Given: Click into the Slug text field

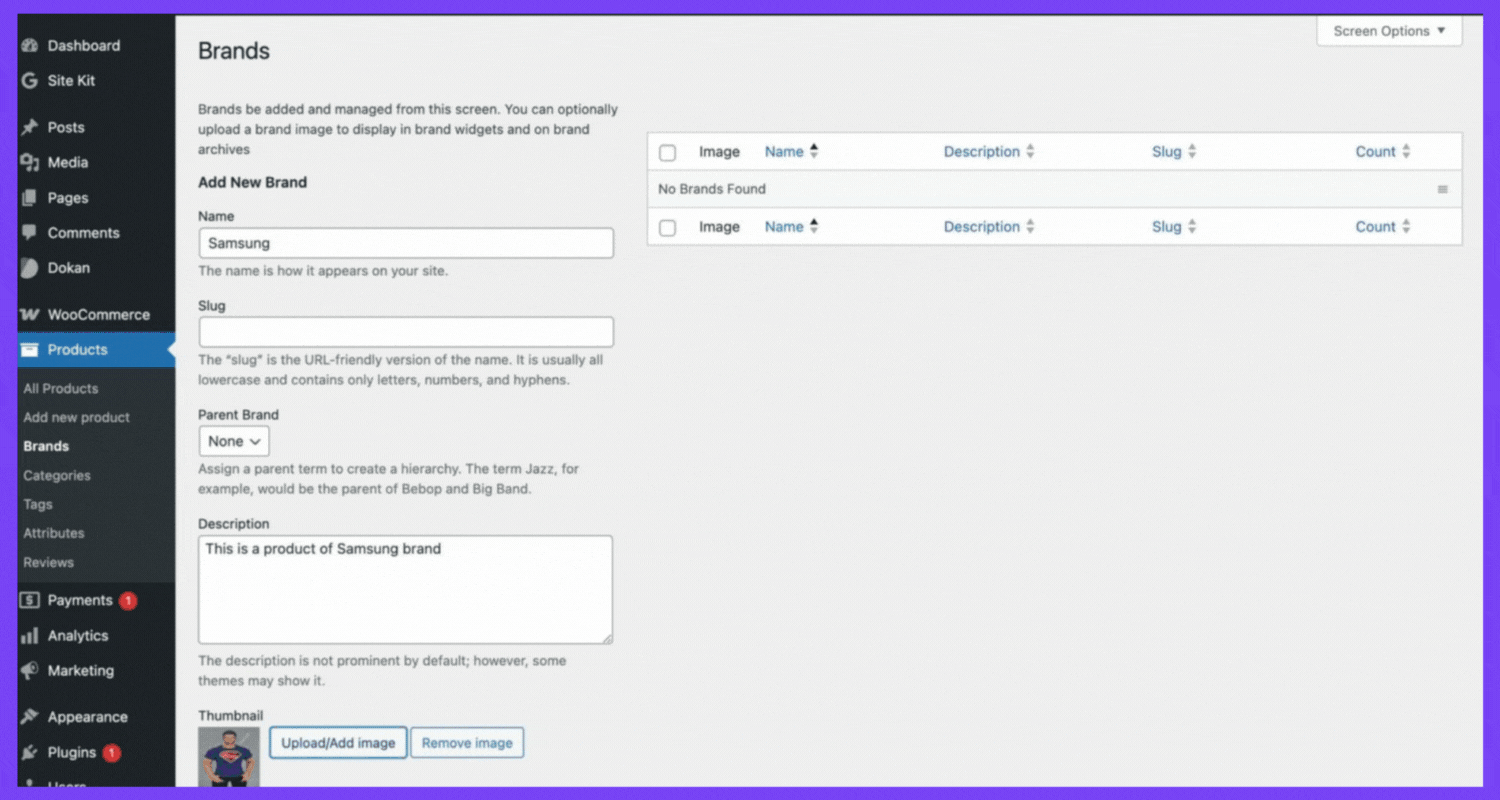Looking at the screenshot, I should click(x=406, y=332).
